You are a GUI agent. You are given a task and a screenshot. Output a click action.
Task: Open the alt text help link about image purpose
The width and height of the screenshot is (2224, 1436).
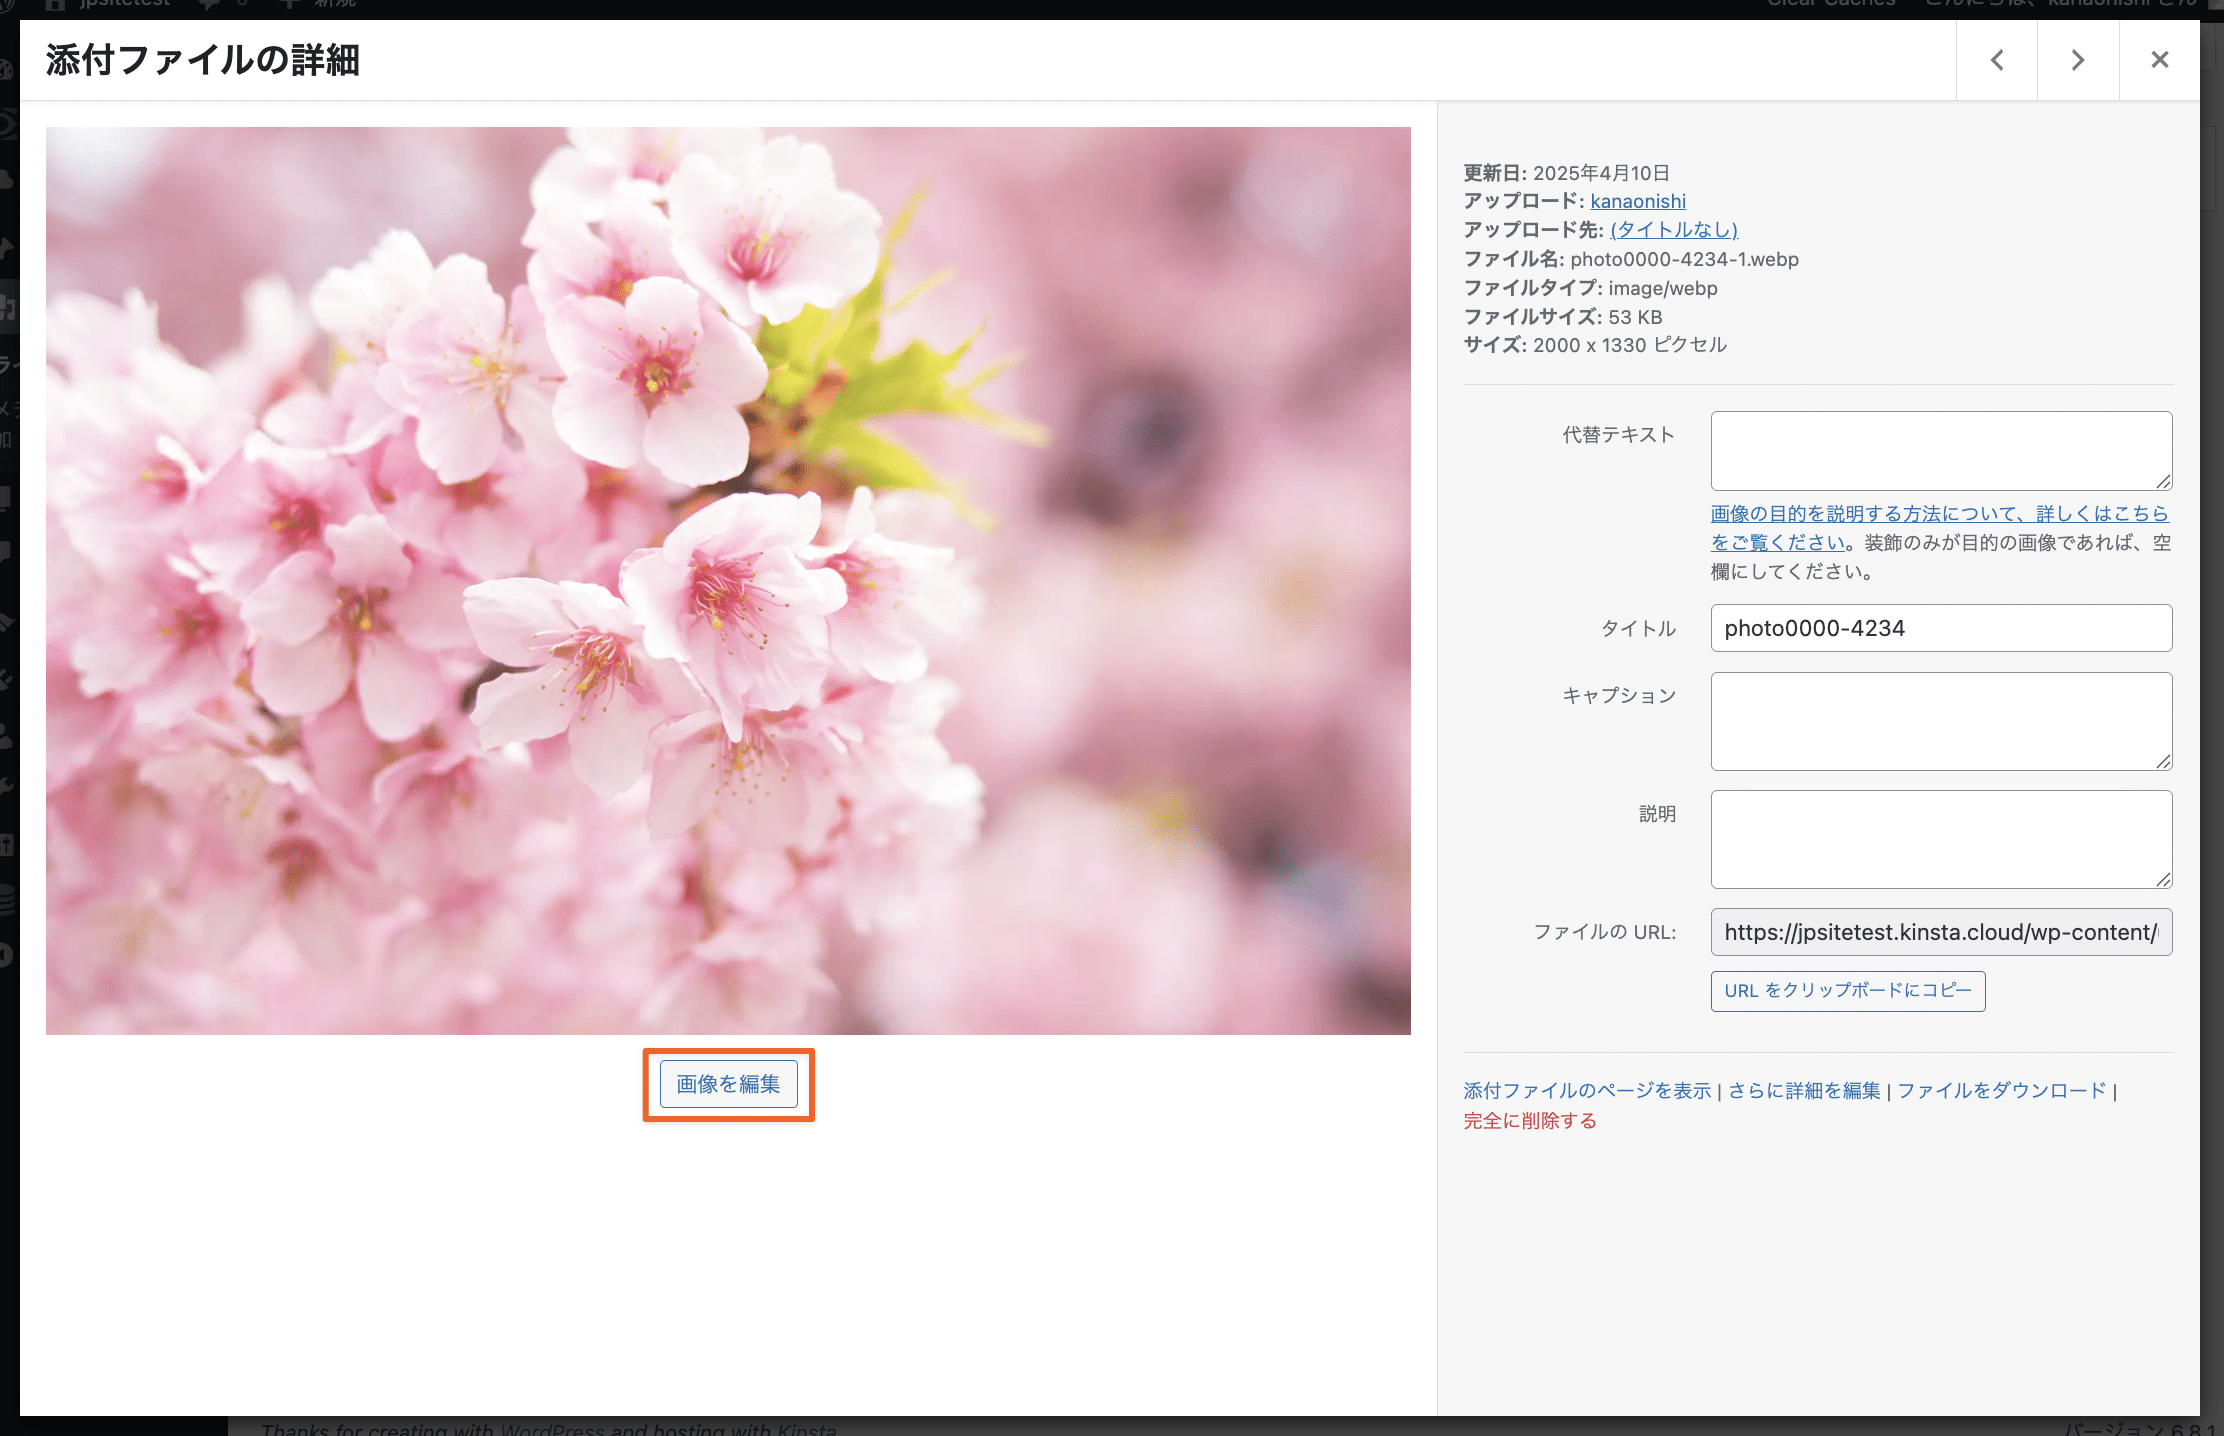1938,514
